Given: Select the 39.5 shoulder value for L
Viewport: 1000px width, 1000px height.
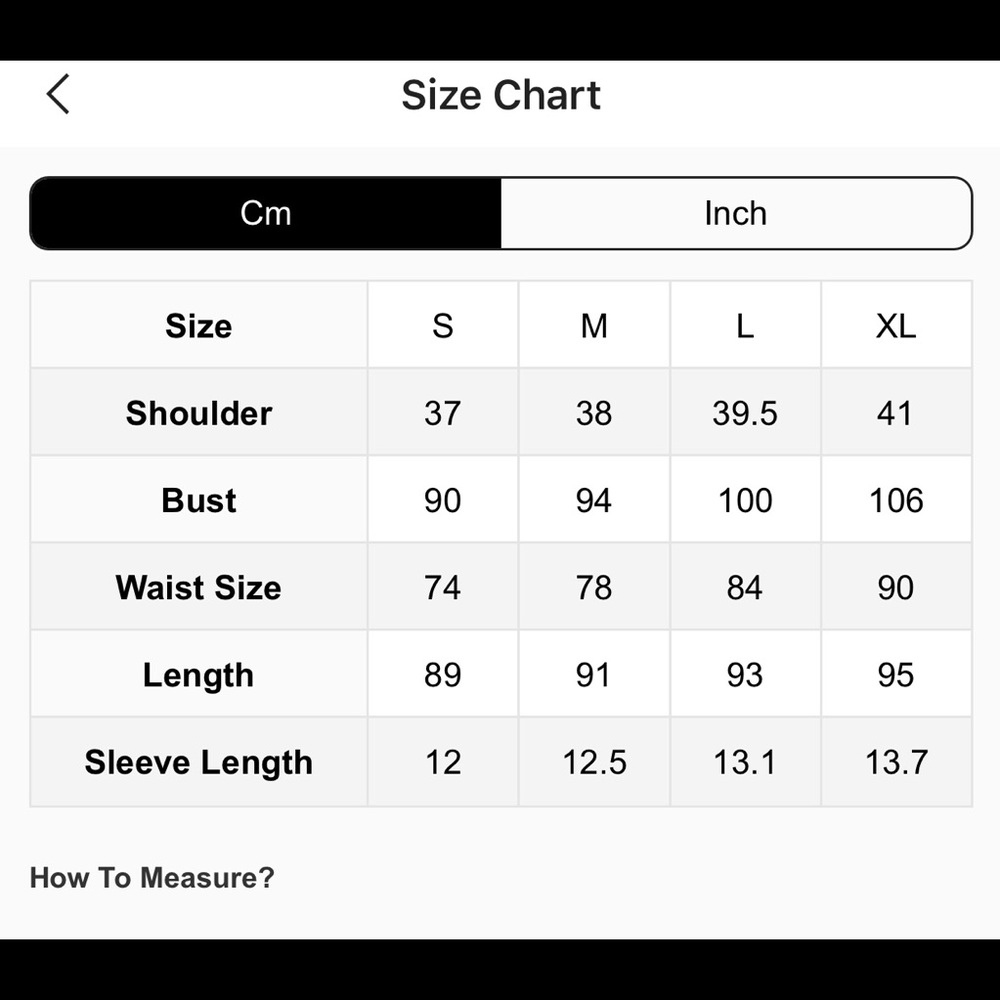Looking at the screenshot, I should [x=745, y=413].
